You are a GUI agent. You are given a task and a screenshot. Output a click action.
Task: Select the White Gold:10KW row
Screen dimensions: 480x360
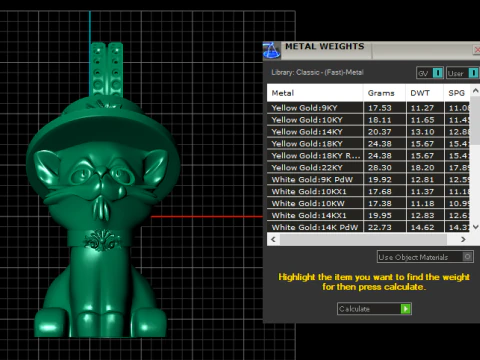tap(369, 204)
